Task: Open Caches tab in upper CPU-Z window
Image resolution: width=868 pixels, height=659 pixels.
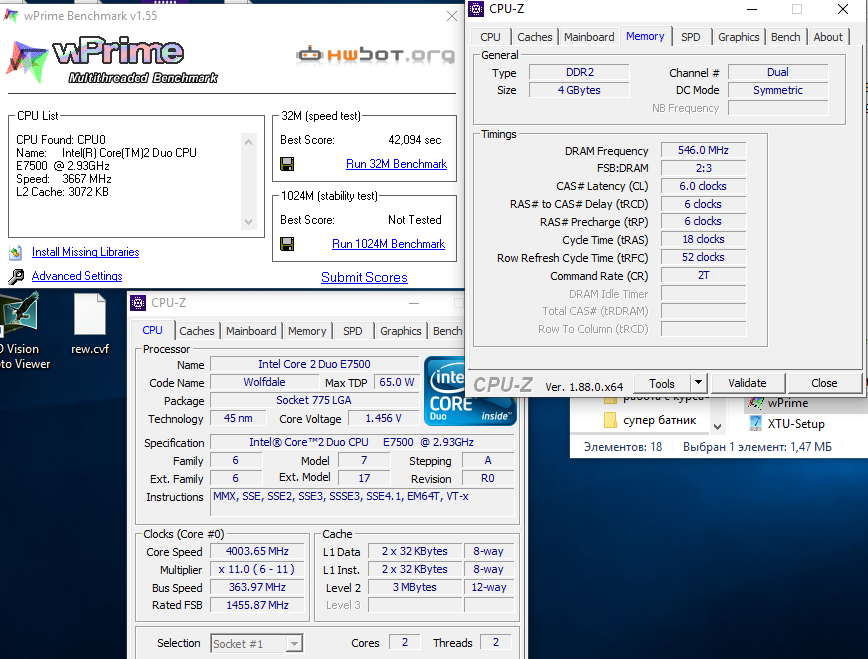Action: pyautogui.click(x=535, y=37)
